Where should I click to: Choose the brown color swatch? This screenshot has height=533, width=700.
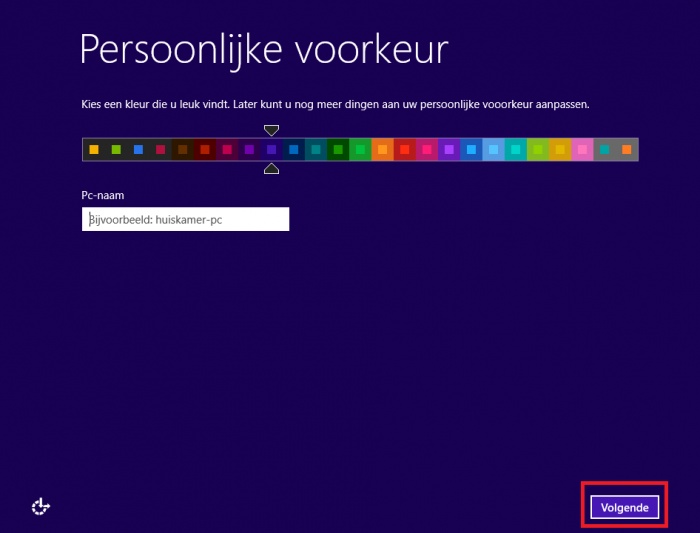click(x=183, y=150)
